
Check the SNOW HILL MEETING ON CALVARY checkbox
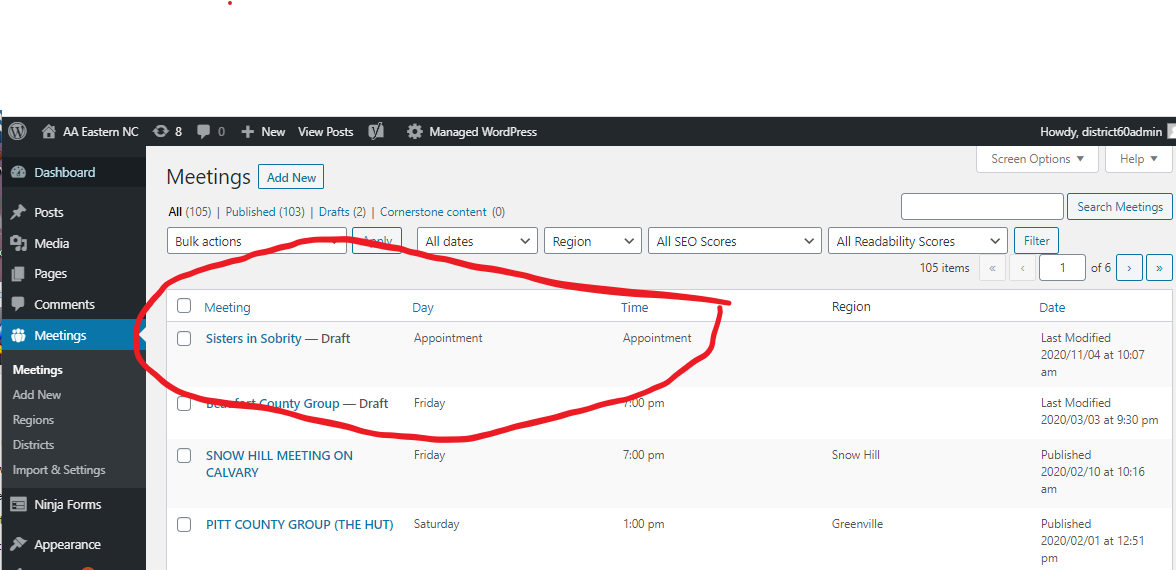184,456
